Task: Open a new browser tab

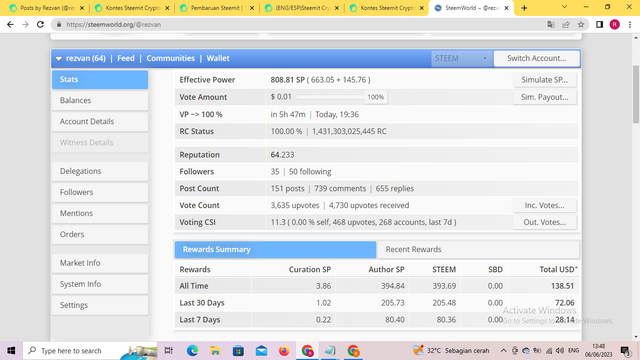Action: [x=524, y=8]
